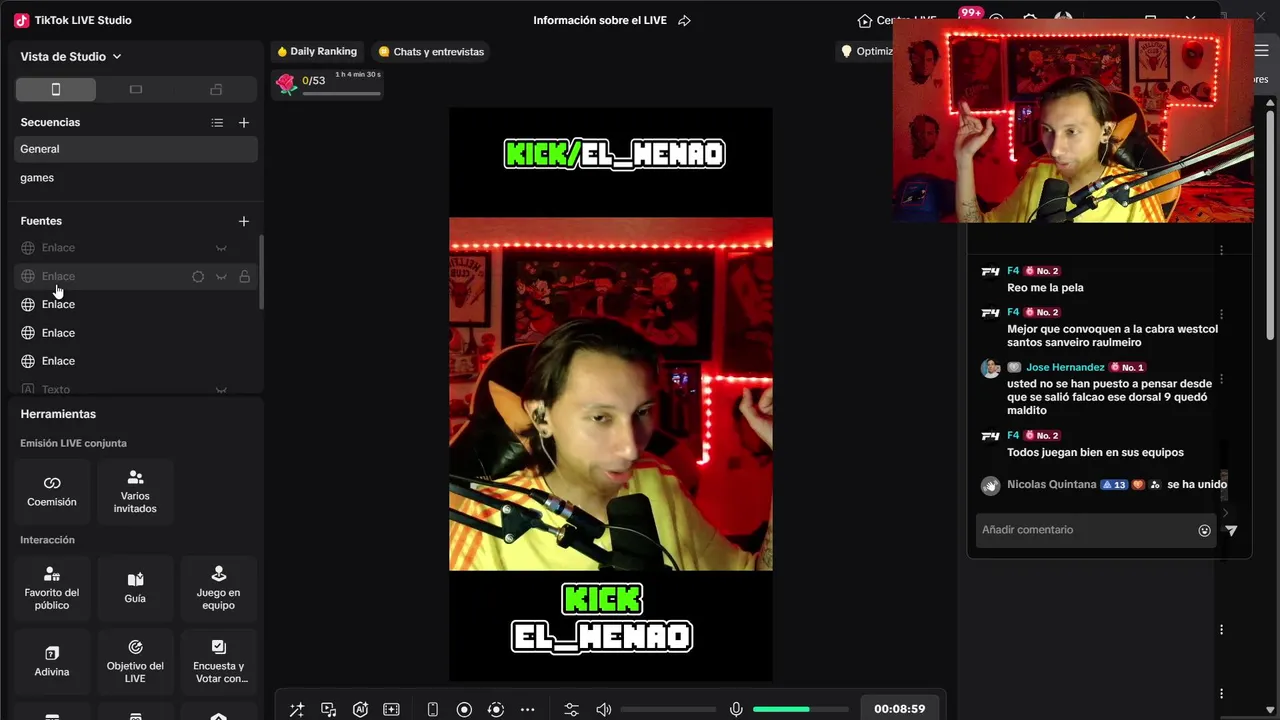The height and width of the screenshot is (720, 1280).
Task: Click the bottom KICK EL_HENAO overlay in preview
Action: [602, 618]
